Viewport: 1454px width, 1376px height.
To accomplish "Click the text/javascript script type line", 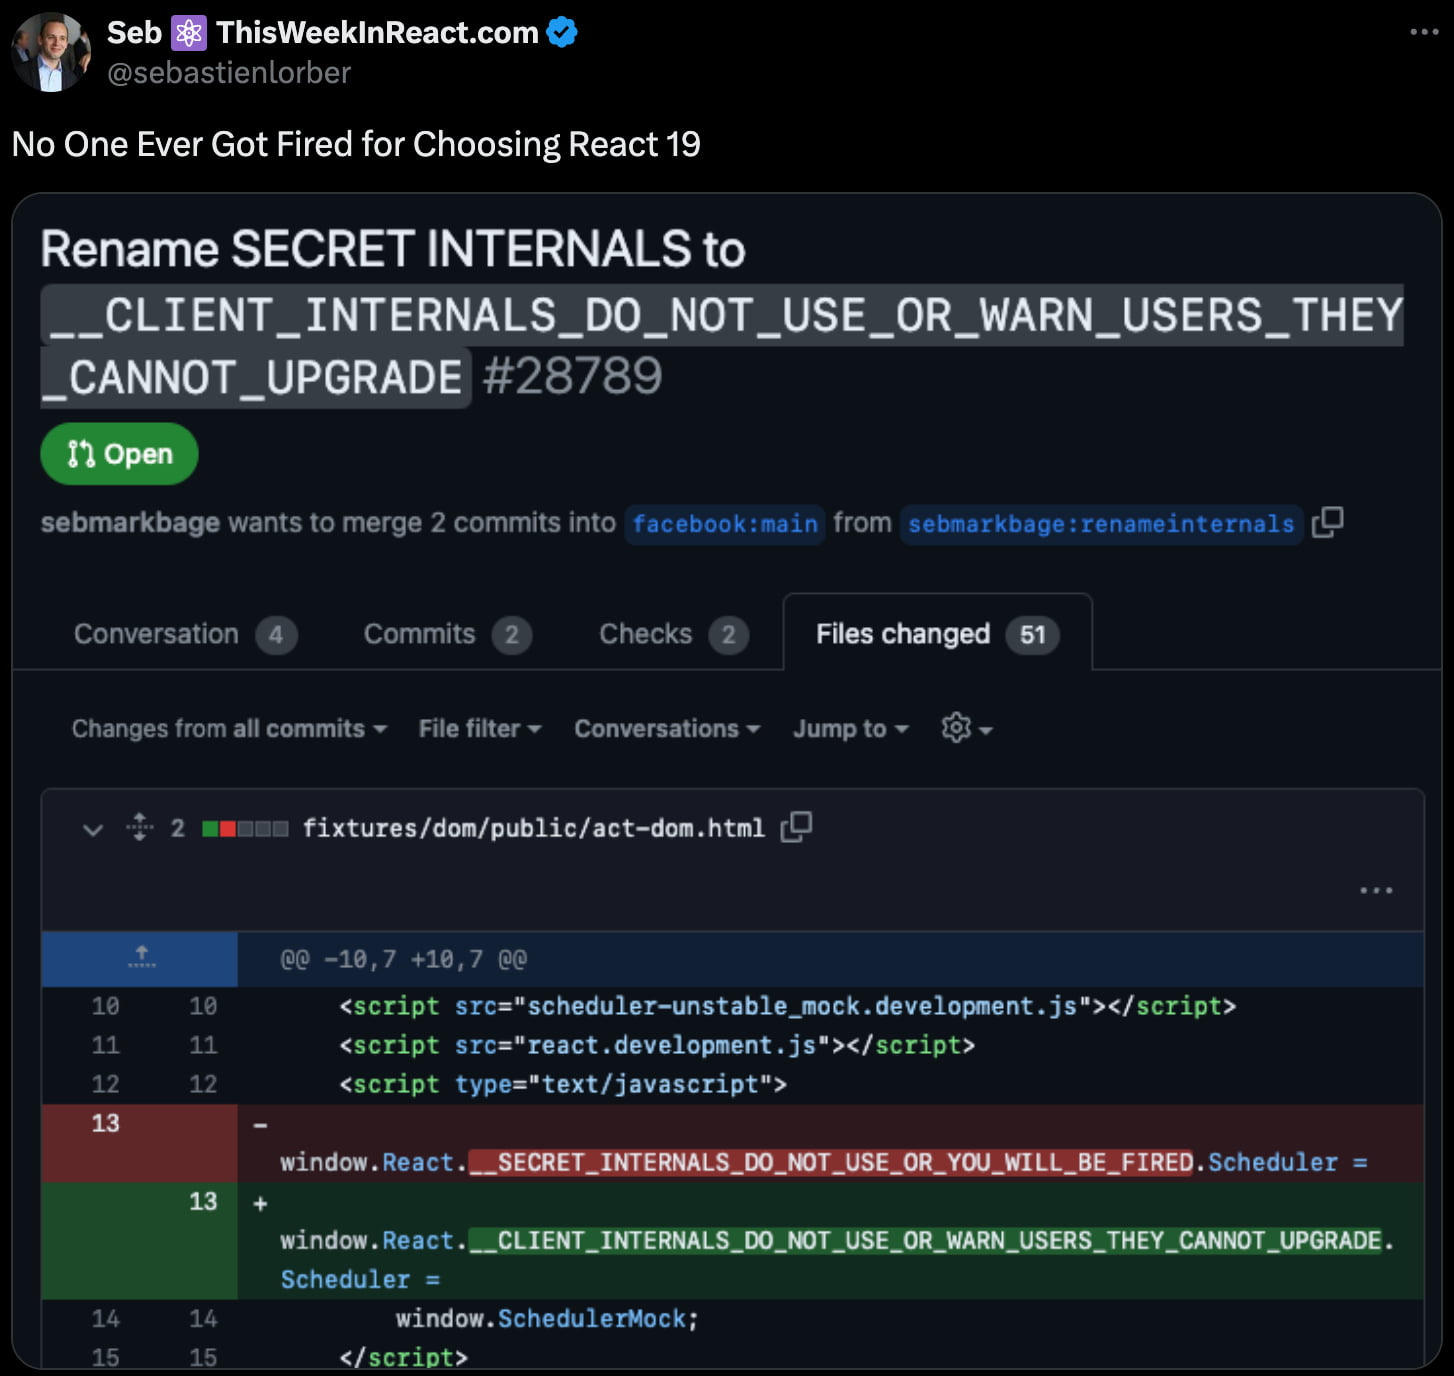I will [x=563, y=1084].
